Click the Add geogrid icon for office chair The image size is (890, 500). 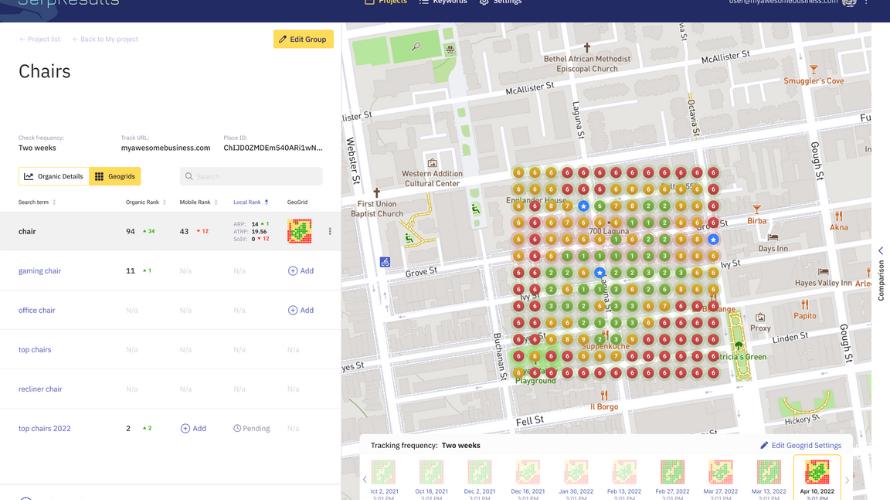click(300, 310)
